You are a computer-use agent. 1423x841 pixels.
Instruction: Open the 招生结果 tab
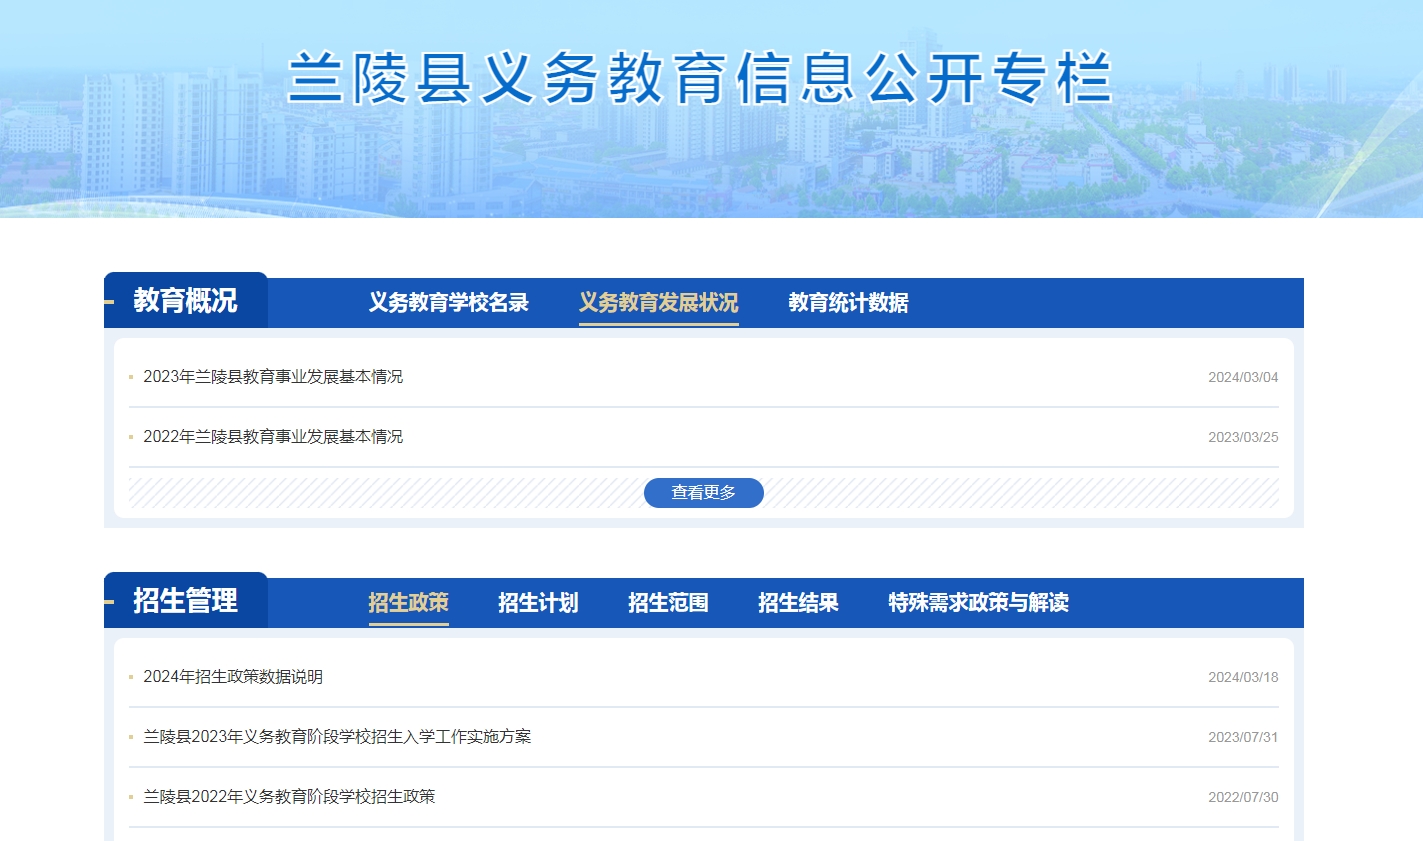point(798,602)
